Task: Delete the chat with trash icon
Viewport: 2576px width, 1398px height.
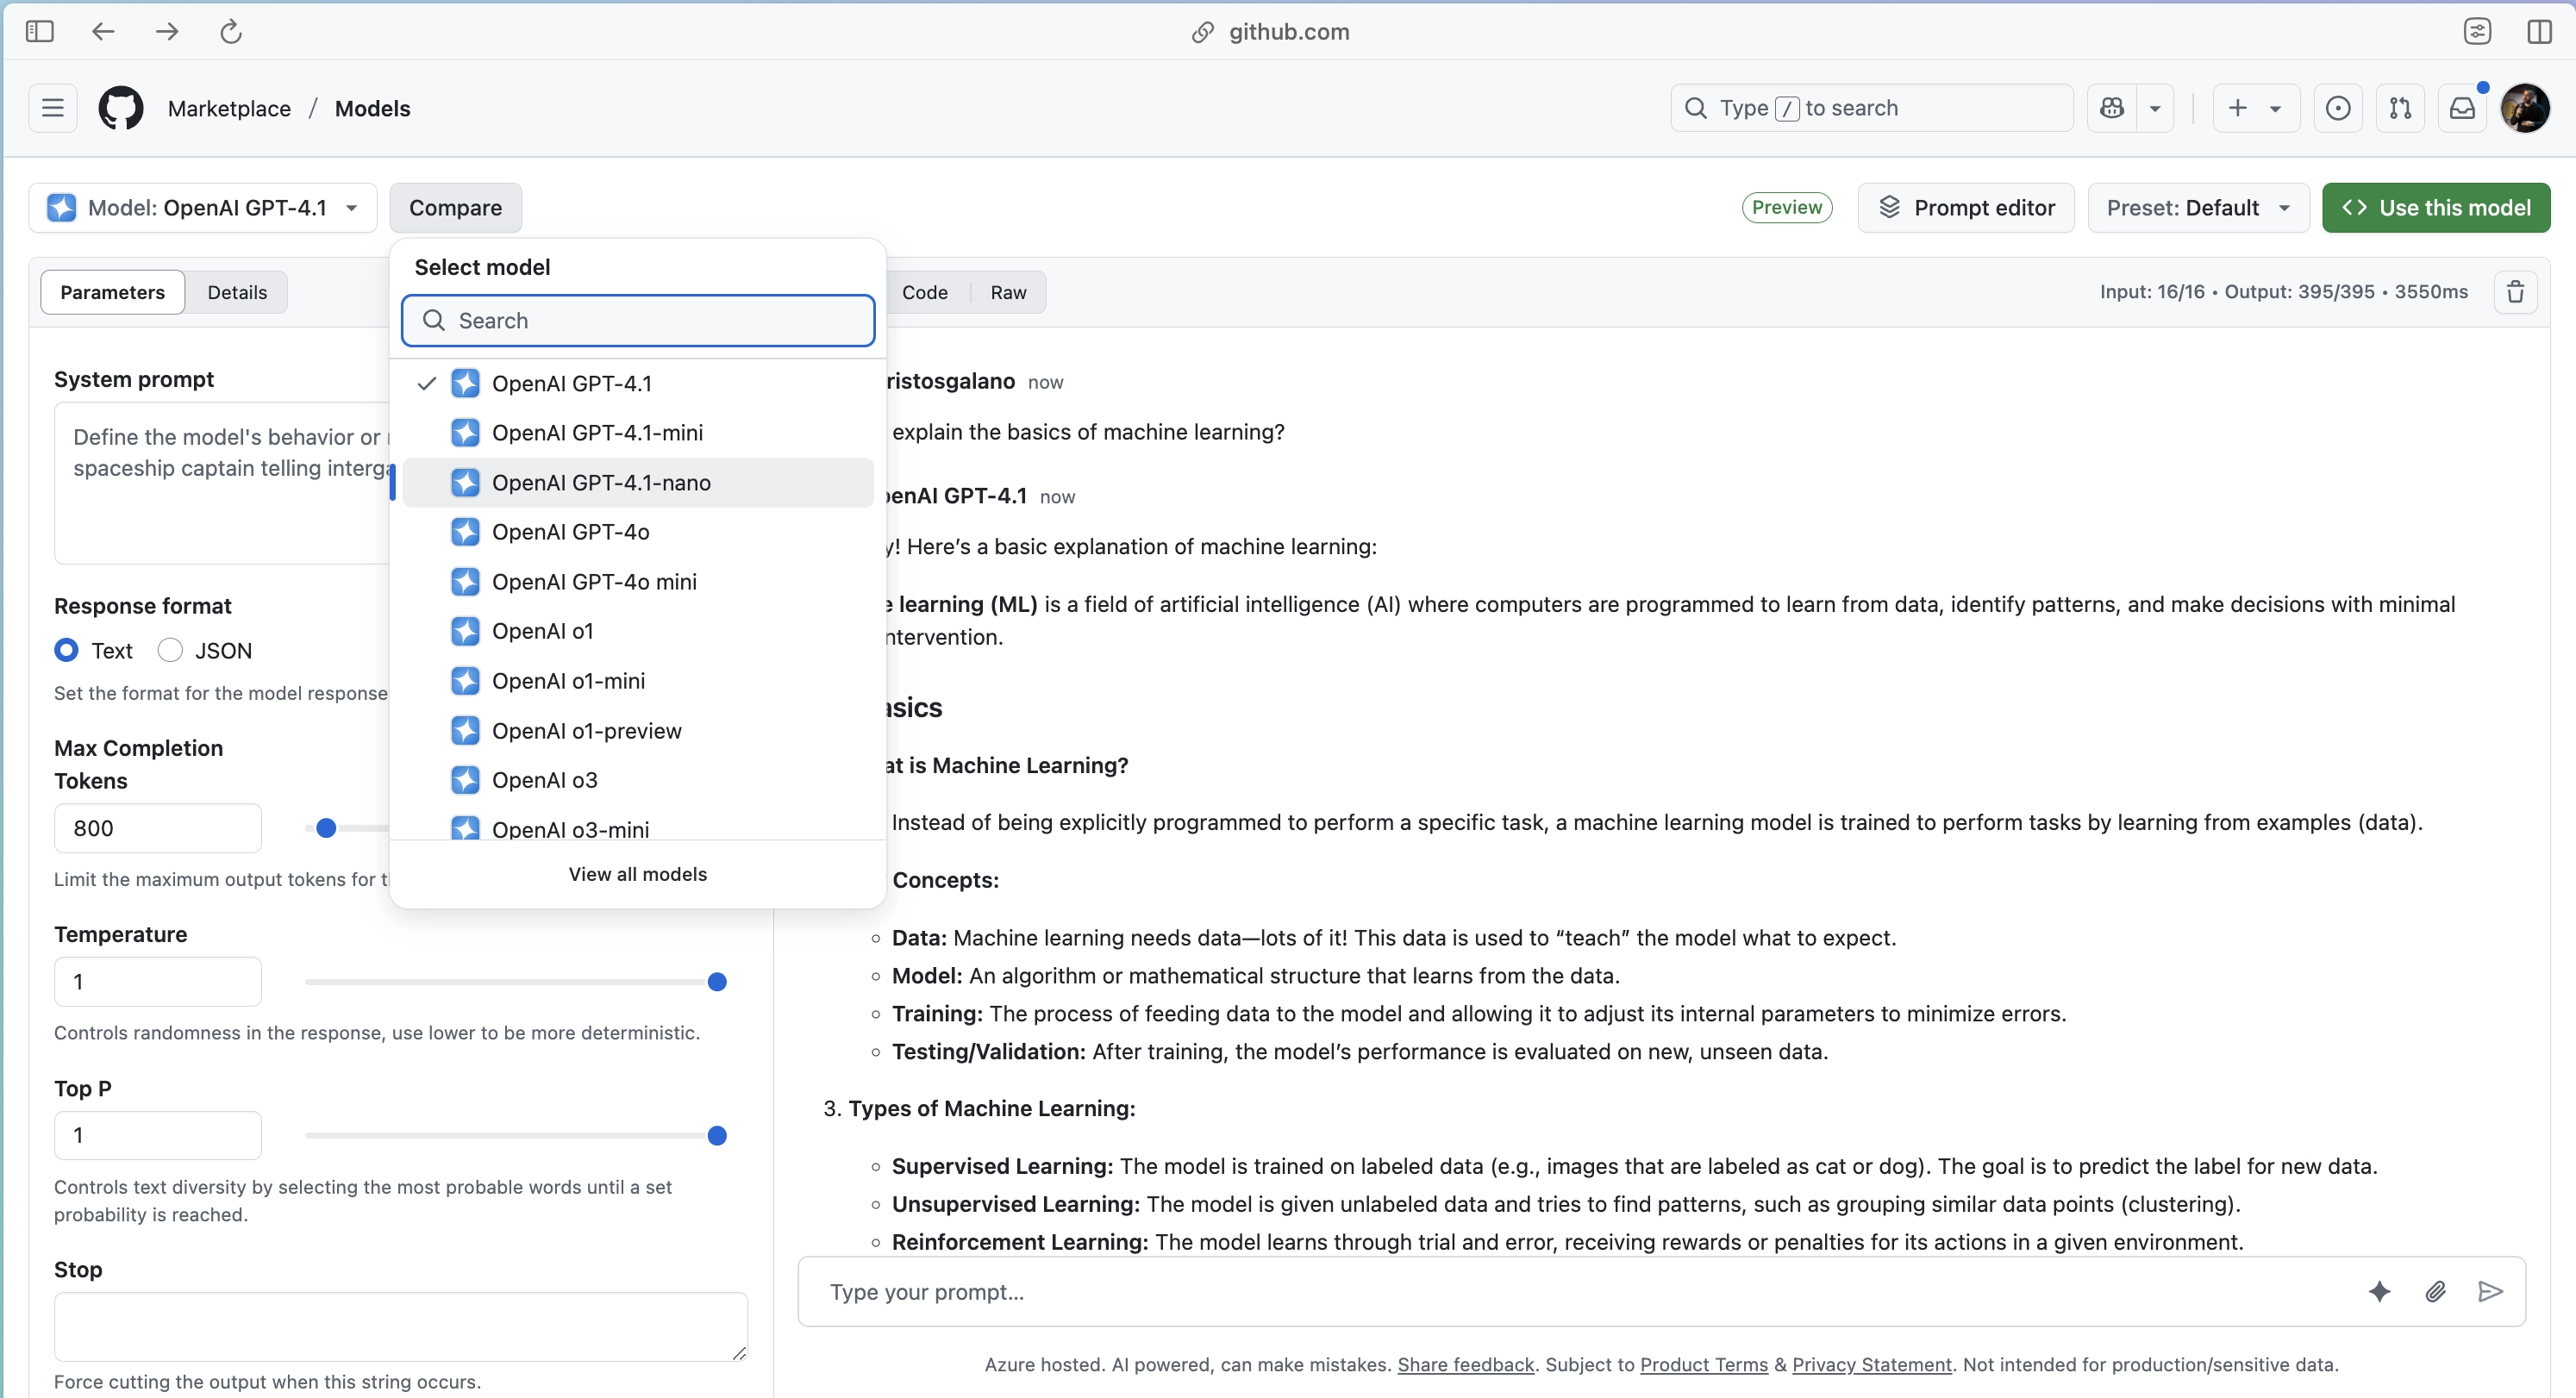Action: tap(2515, 292)
